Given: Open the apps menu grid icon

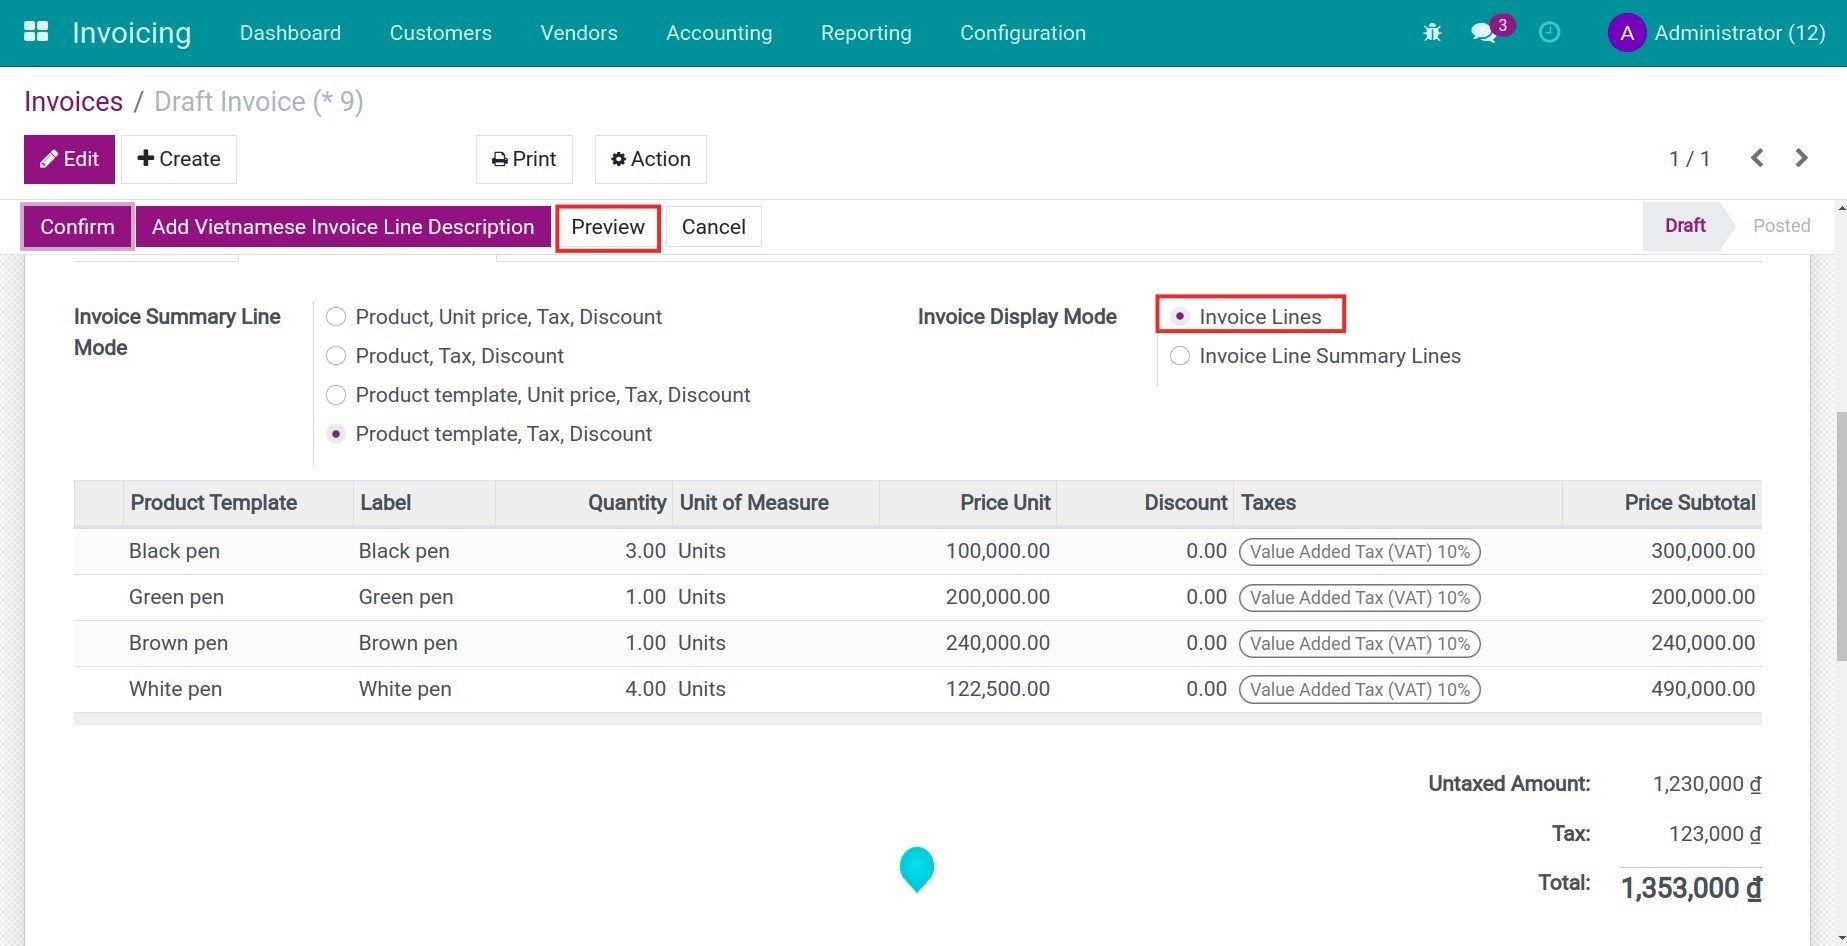Looking at the screenshot, I should tap(36, 31).
